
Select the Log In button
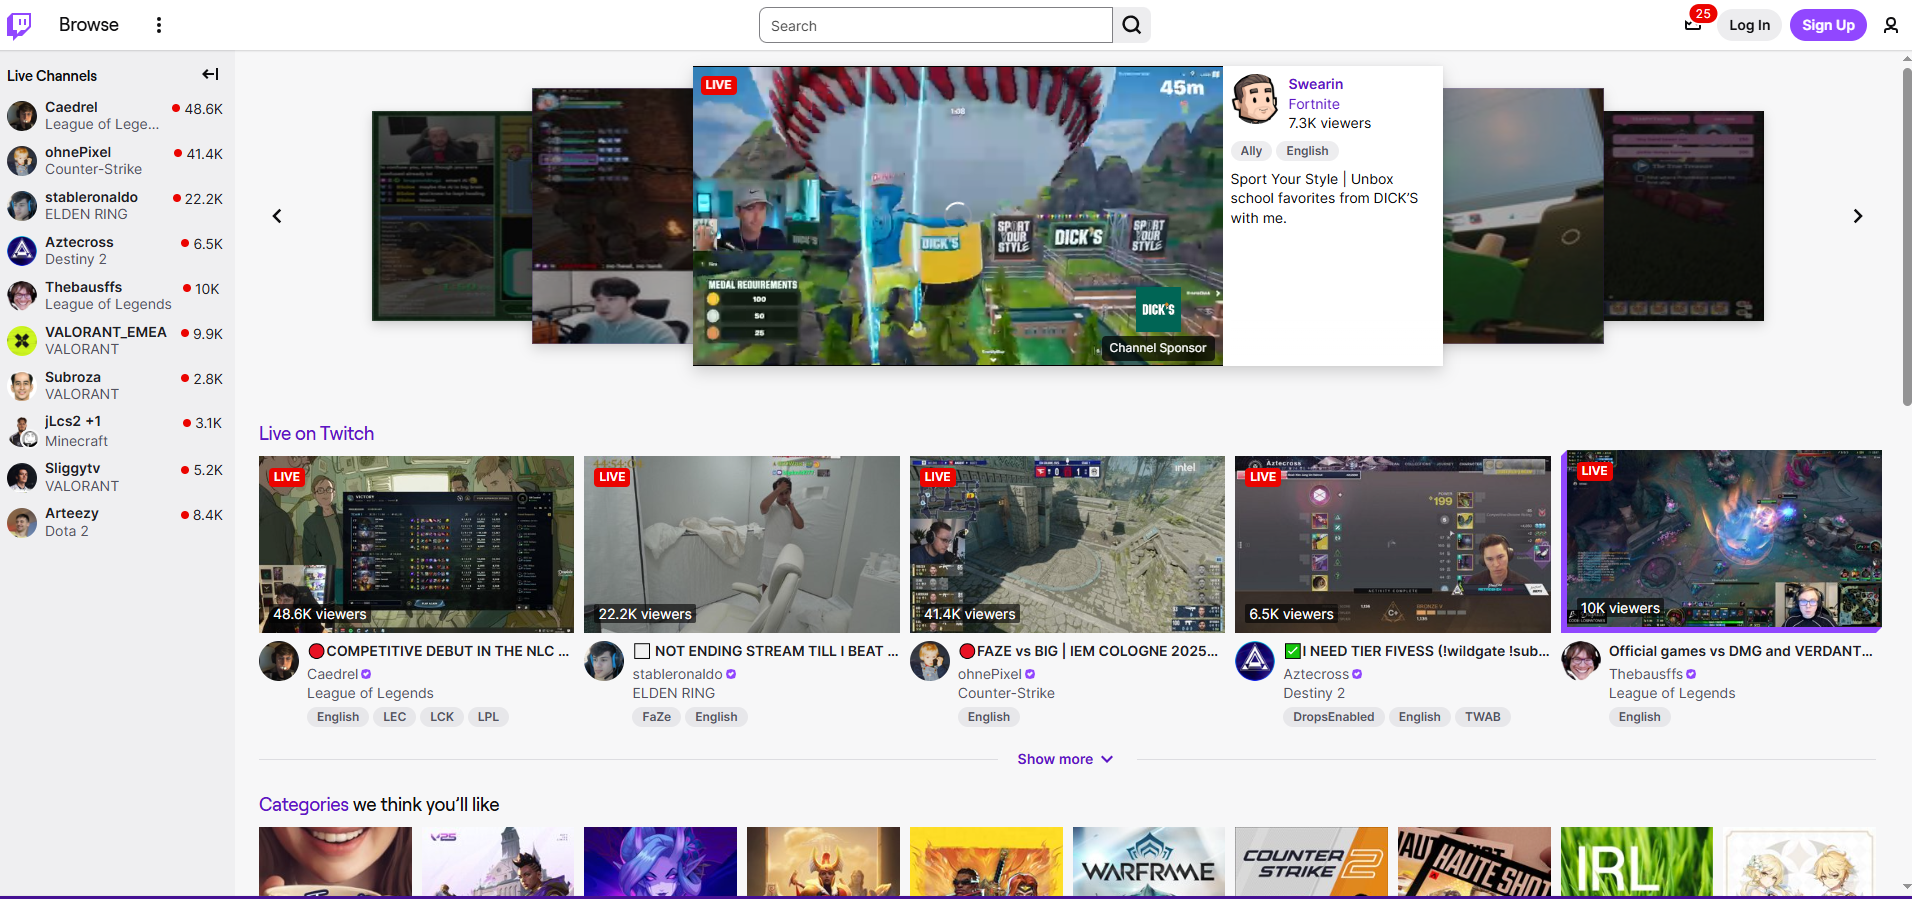1749,25
